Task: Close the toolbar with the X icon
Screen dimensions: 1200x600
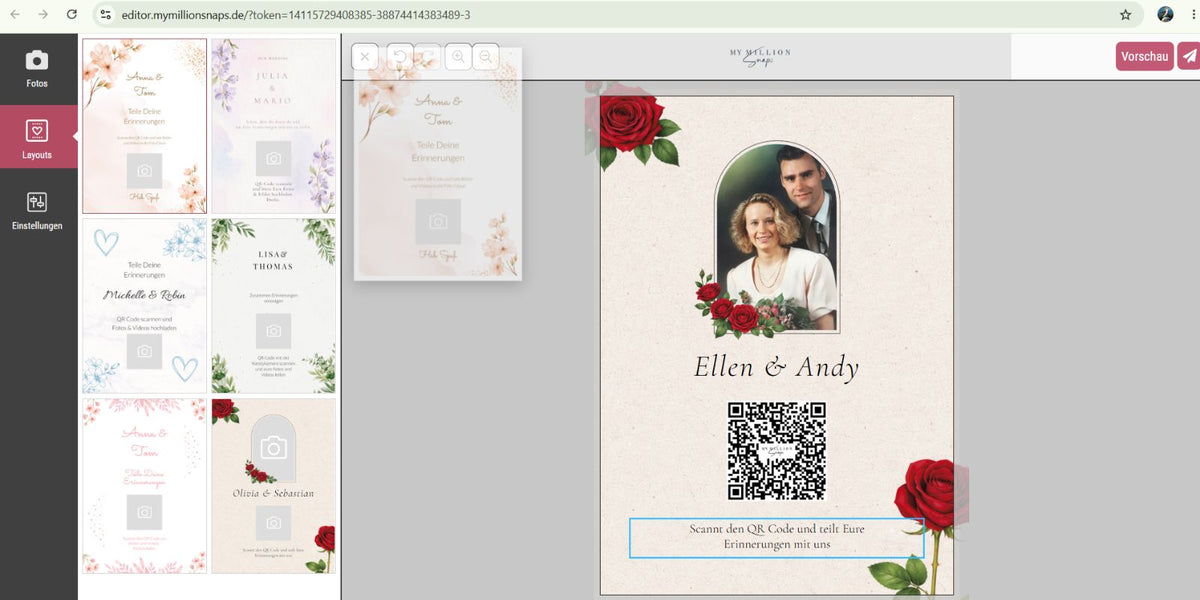Action: 365,57
